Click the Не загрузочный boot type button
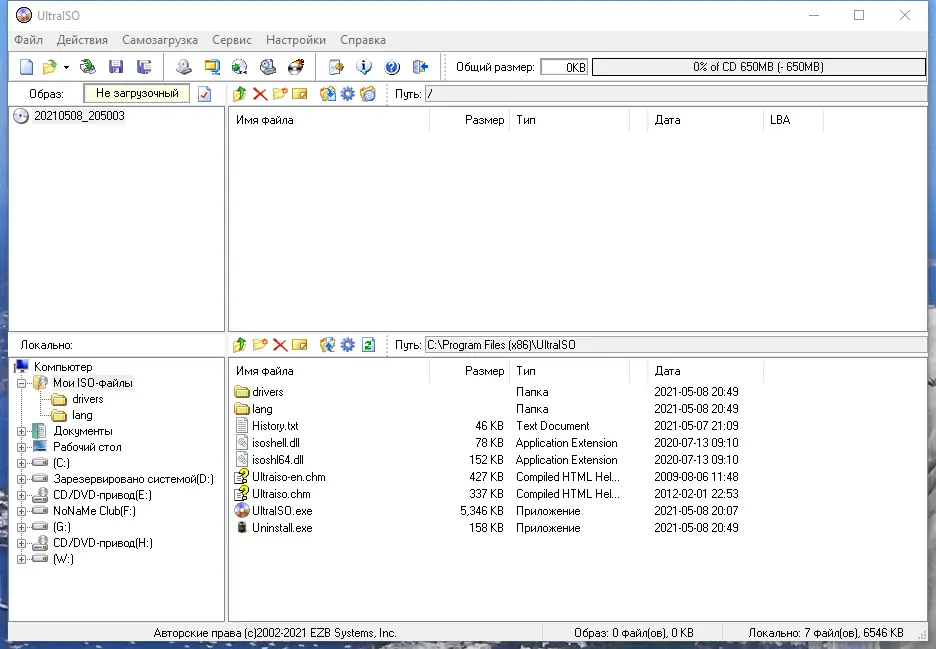 click(x=137, y=93)
